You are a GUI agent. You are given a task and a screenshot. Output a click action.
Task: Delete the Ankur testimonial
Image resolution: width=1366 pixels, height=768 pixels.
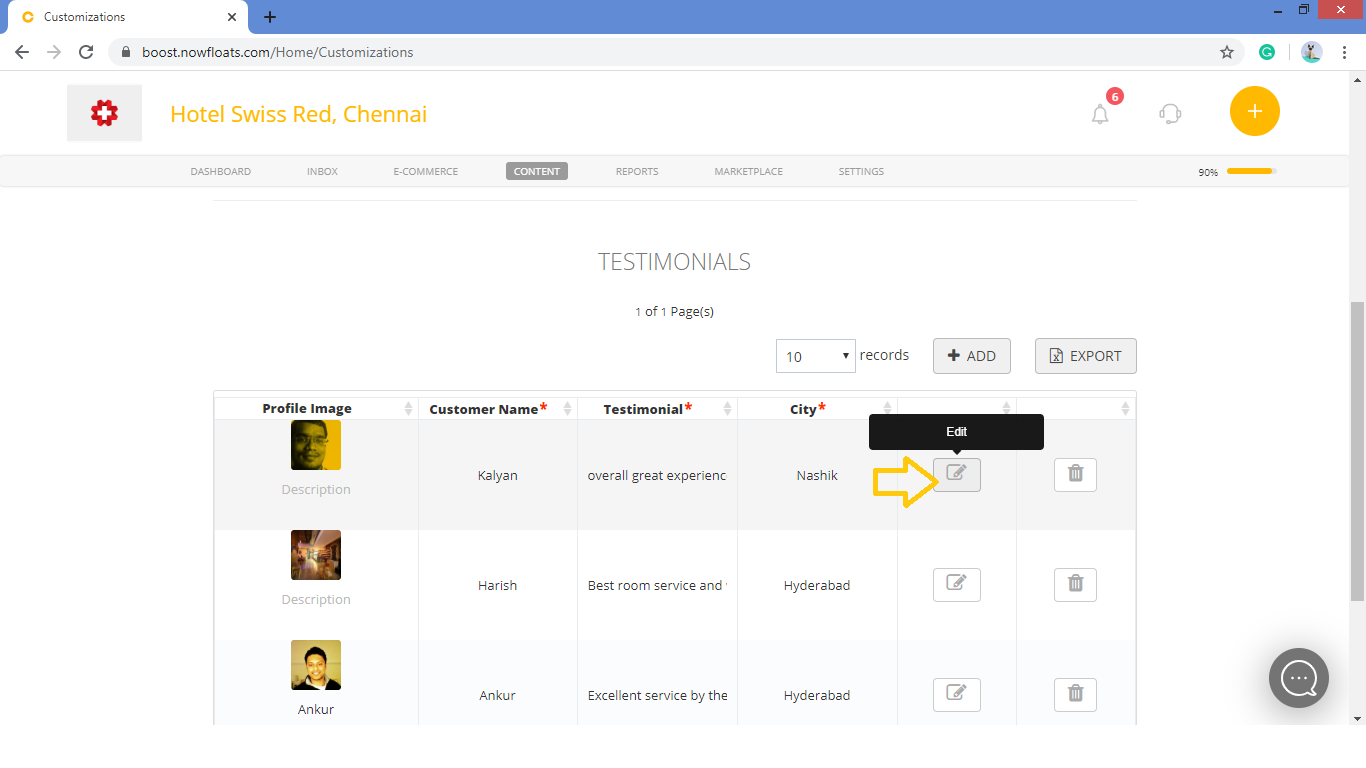pyautogui.click(x=1075, y=695)
